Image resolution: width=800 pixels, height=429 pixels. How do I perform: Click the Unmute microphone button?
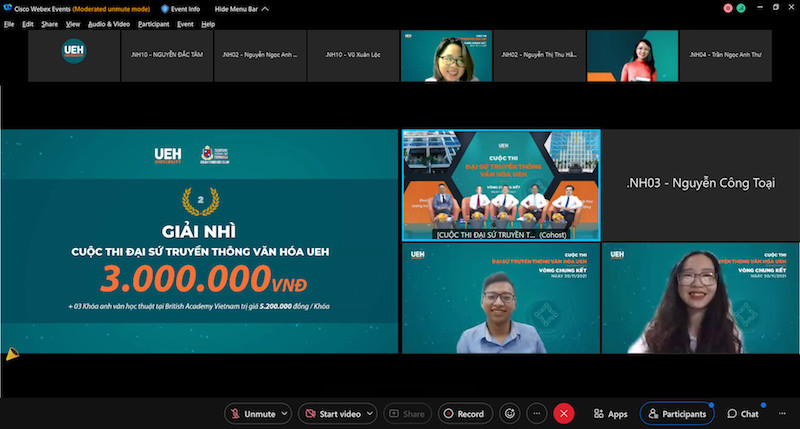[x=252, y=413]
